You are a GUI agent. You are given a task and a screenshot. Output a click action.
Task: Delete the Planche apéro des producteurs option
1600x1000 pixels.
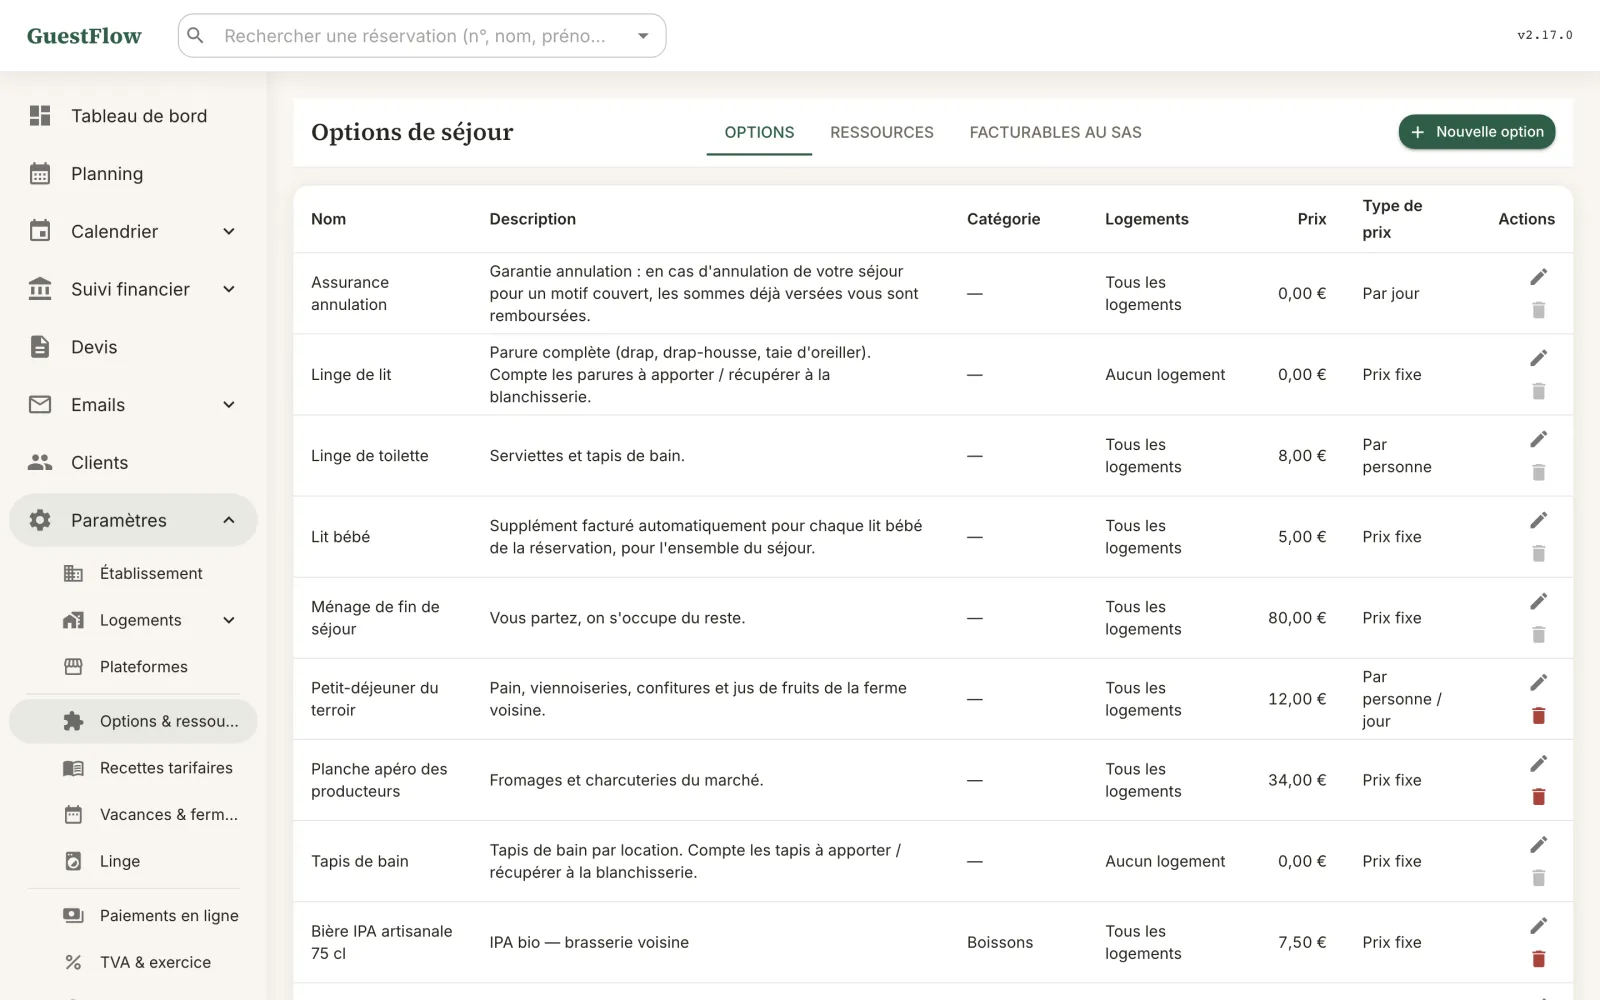click(1538, 797)
